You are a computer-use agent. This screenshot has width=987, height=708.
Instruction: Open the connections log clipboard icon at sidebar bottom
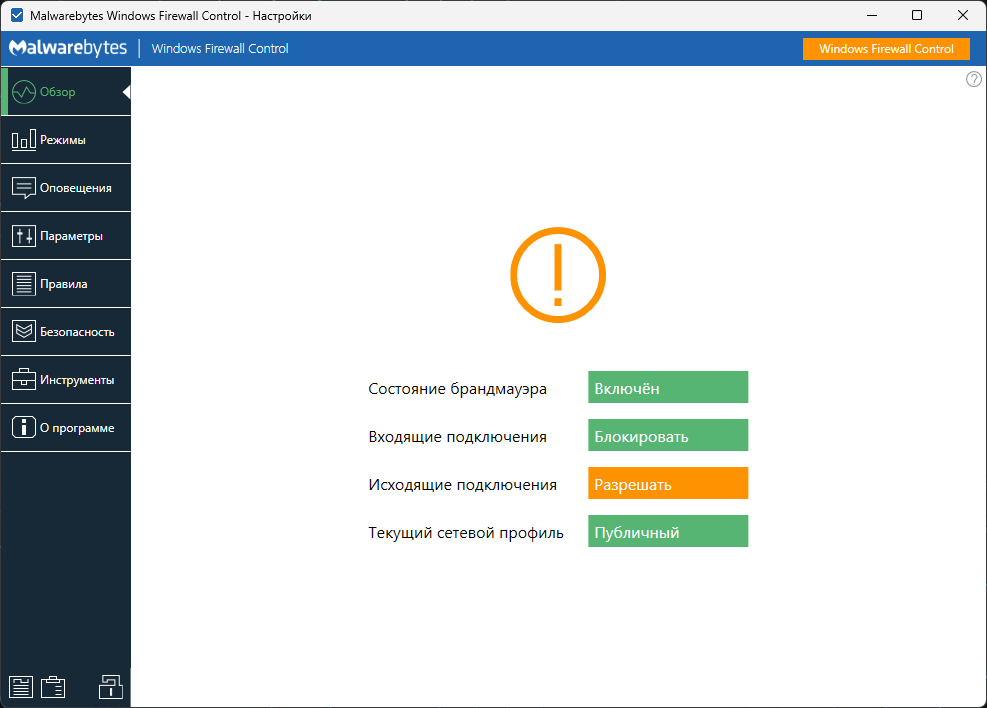click(x=53, y=687)
